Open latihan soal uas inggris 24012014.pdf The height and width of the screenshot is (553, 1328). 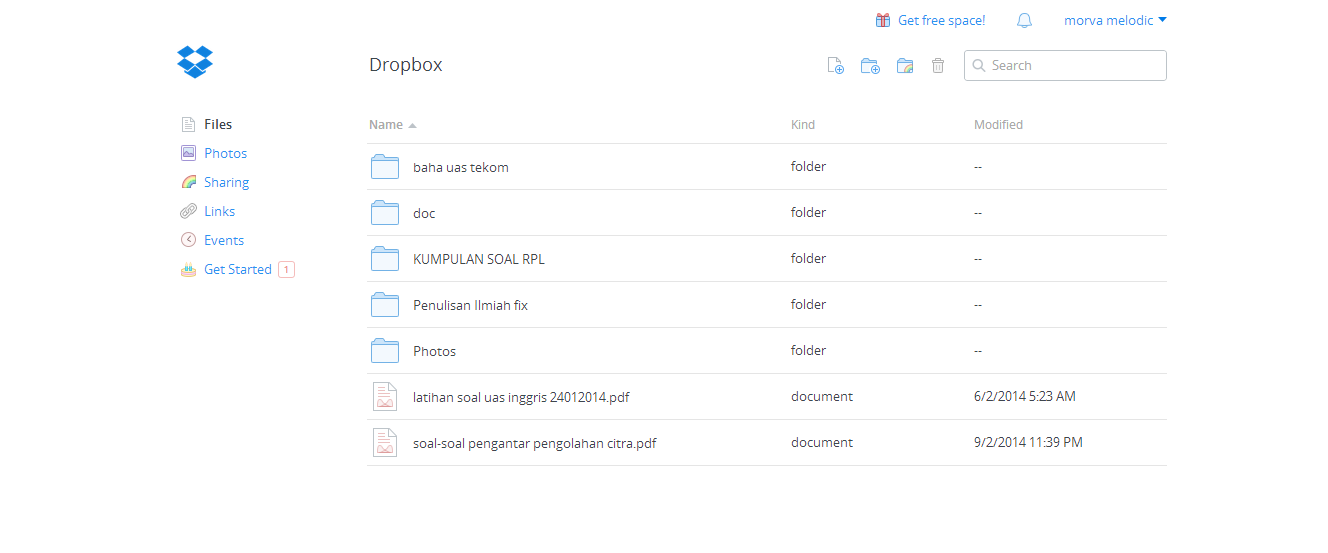click(x=521, y=397)
